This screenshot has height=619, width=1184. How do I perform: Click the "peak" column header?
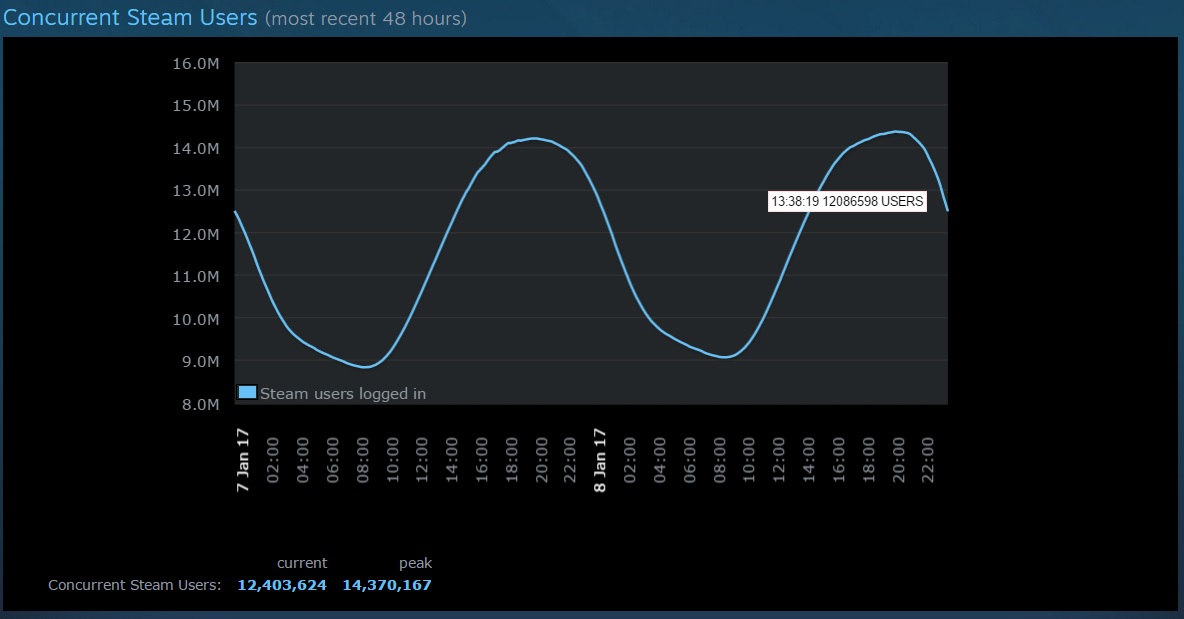pos(415,563)
